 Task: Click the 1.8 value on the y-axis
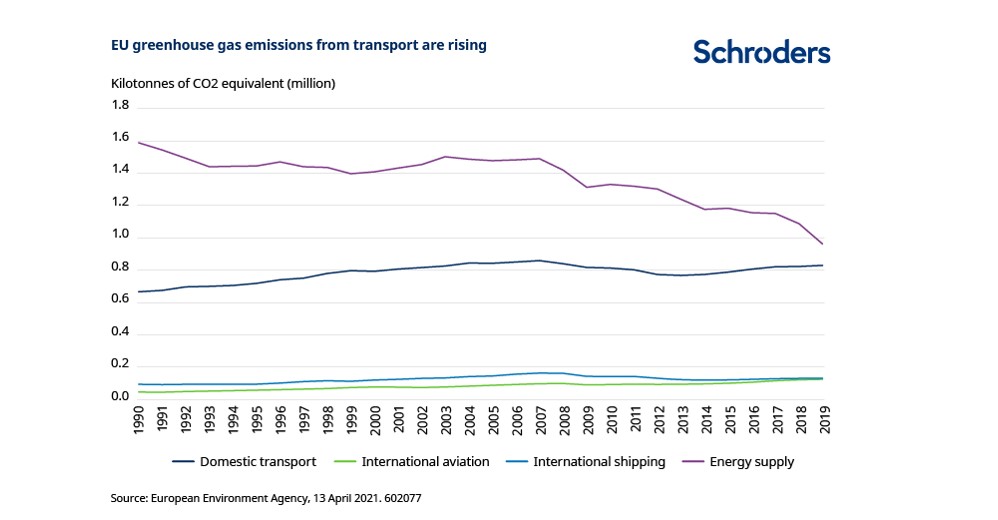(119, 105)
